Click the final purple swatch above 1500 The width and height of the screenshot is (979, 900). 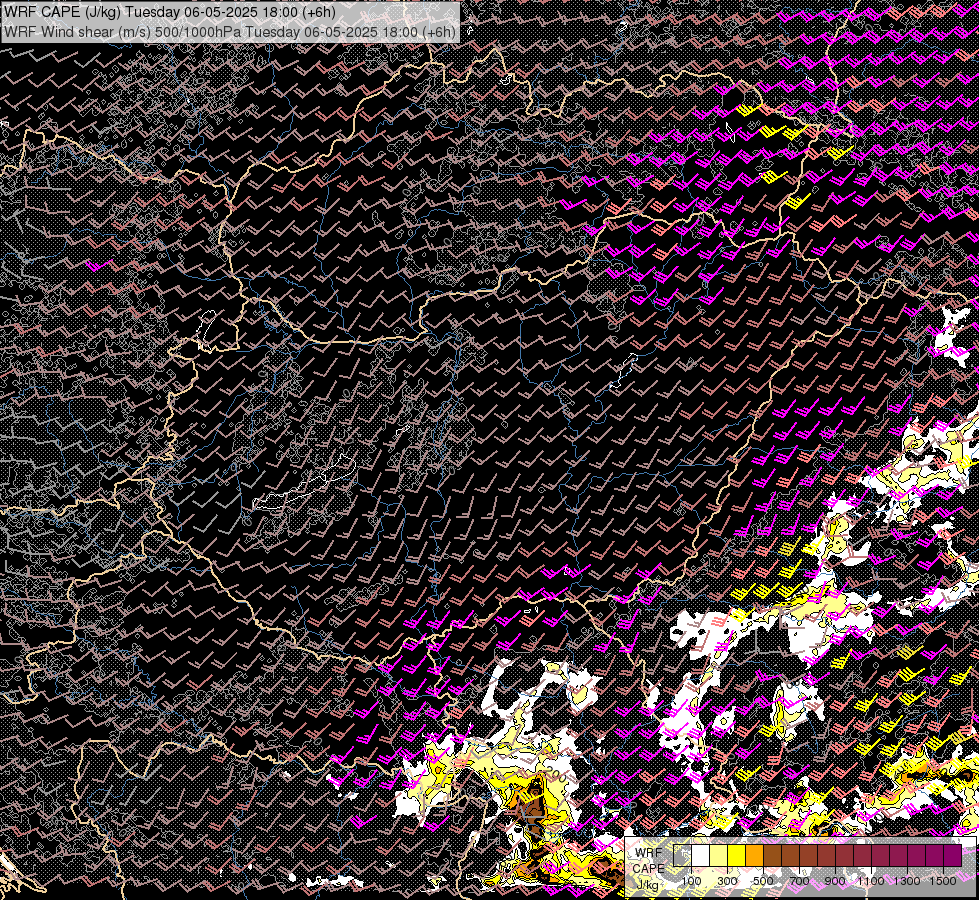tap(953, 856)
